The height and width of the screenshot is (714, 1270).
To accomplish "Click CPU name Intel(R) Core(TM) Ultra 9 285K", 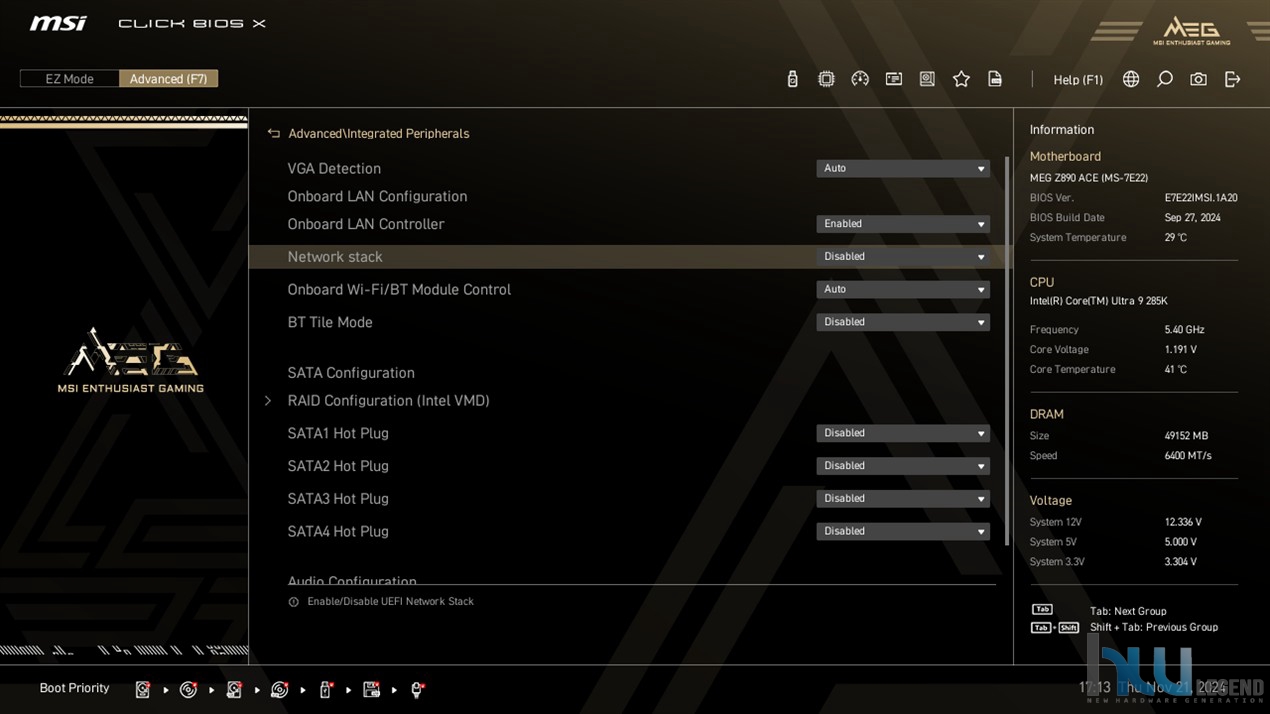I will pos(1098,301).
